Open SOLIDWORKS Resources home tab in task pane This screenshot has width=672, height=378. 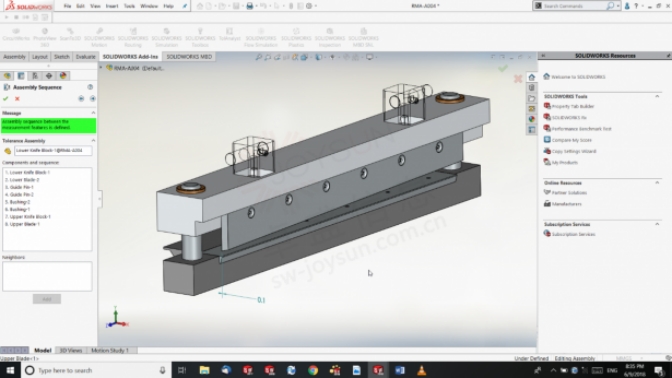click(x=531, y=77)
